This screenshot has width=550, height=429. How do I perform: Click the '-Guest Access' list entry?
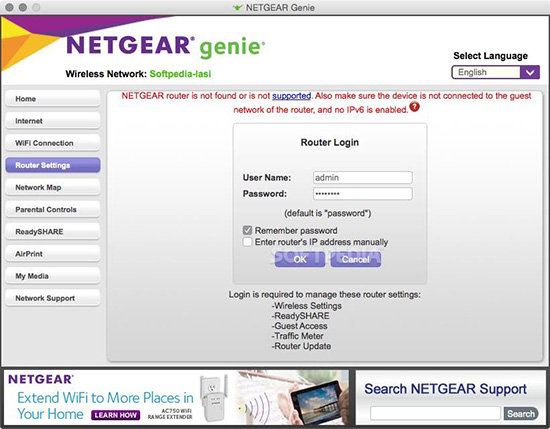coord(300,326)
